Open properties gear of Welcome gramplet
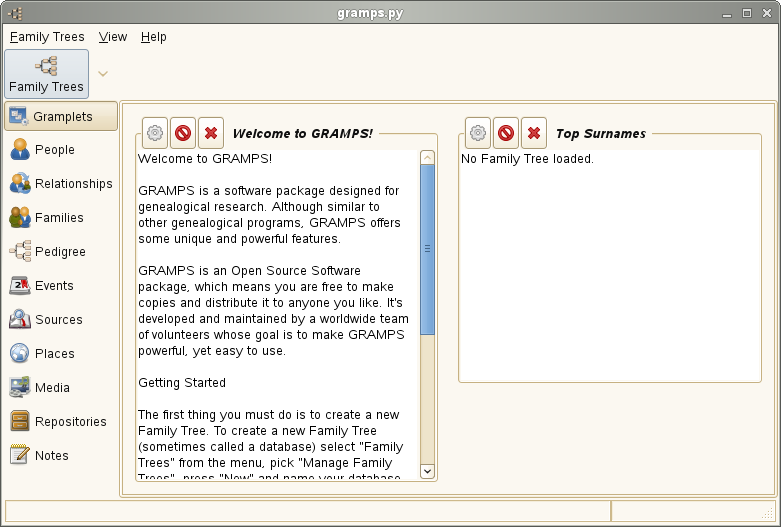 tap(155, 133)
